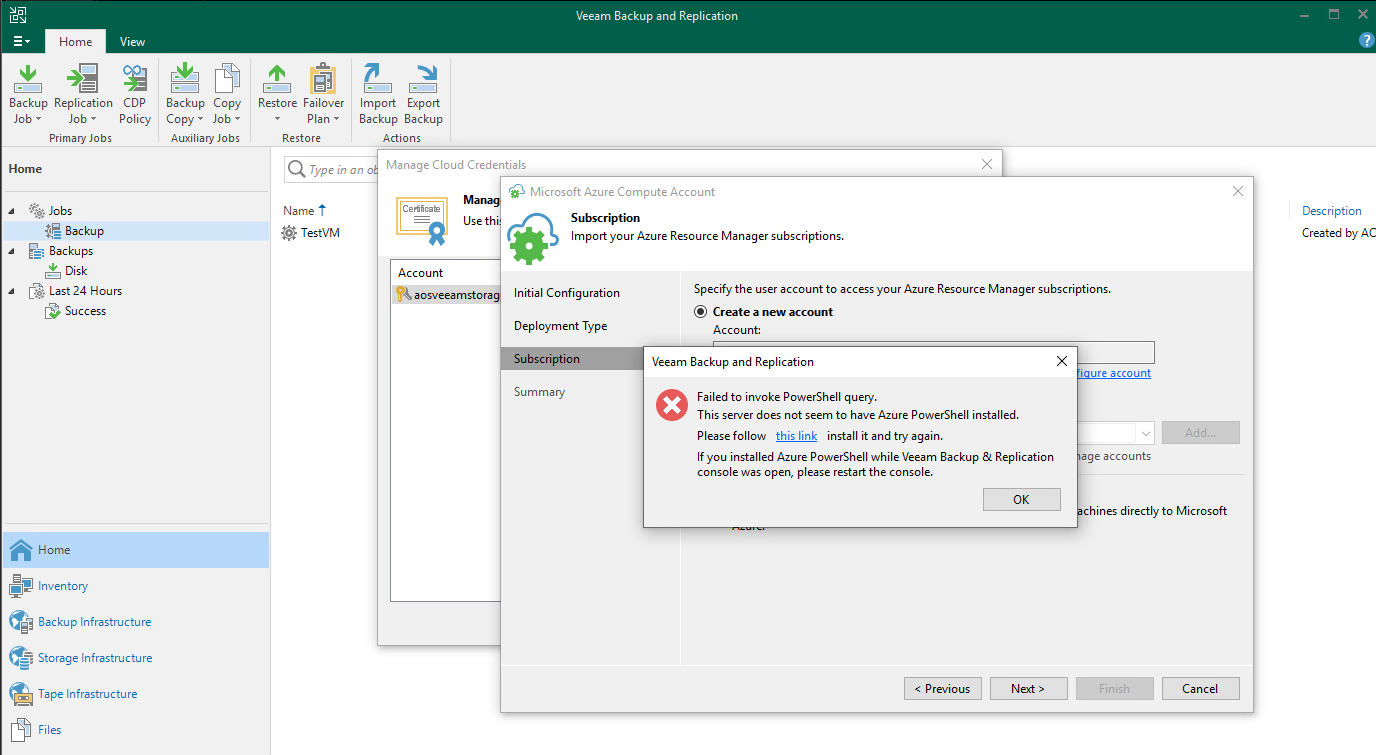Click the TestVM job gear icon

click(290, 233)
